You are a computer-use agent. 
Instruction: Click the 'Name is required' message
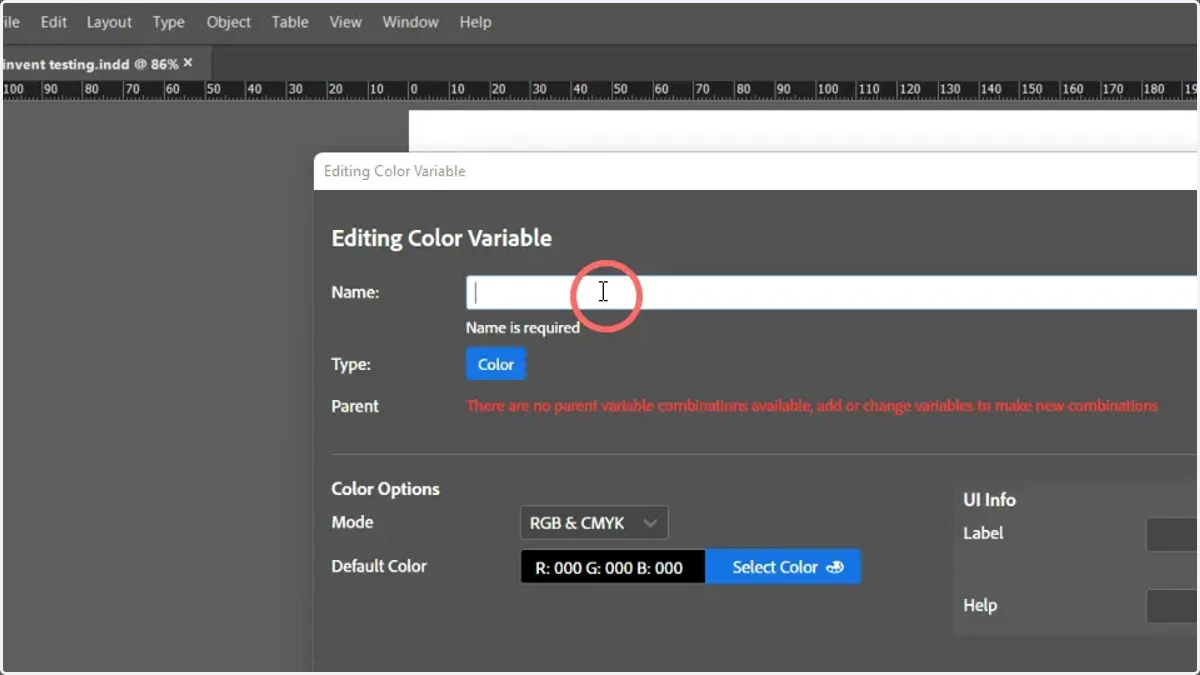(x=523, y=327)
